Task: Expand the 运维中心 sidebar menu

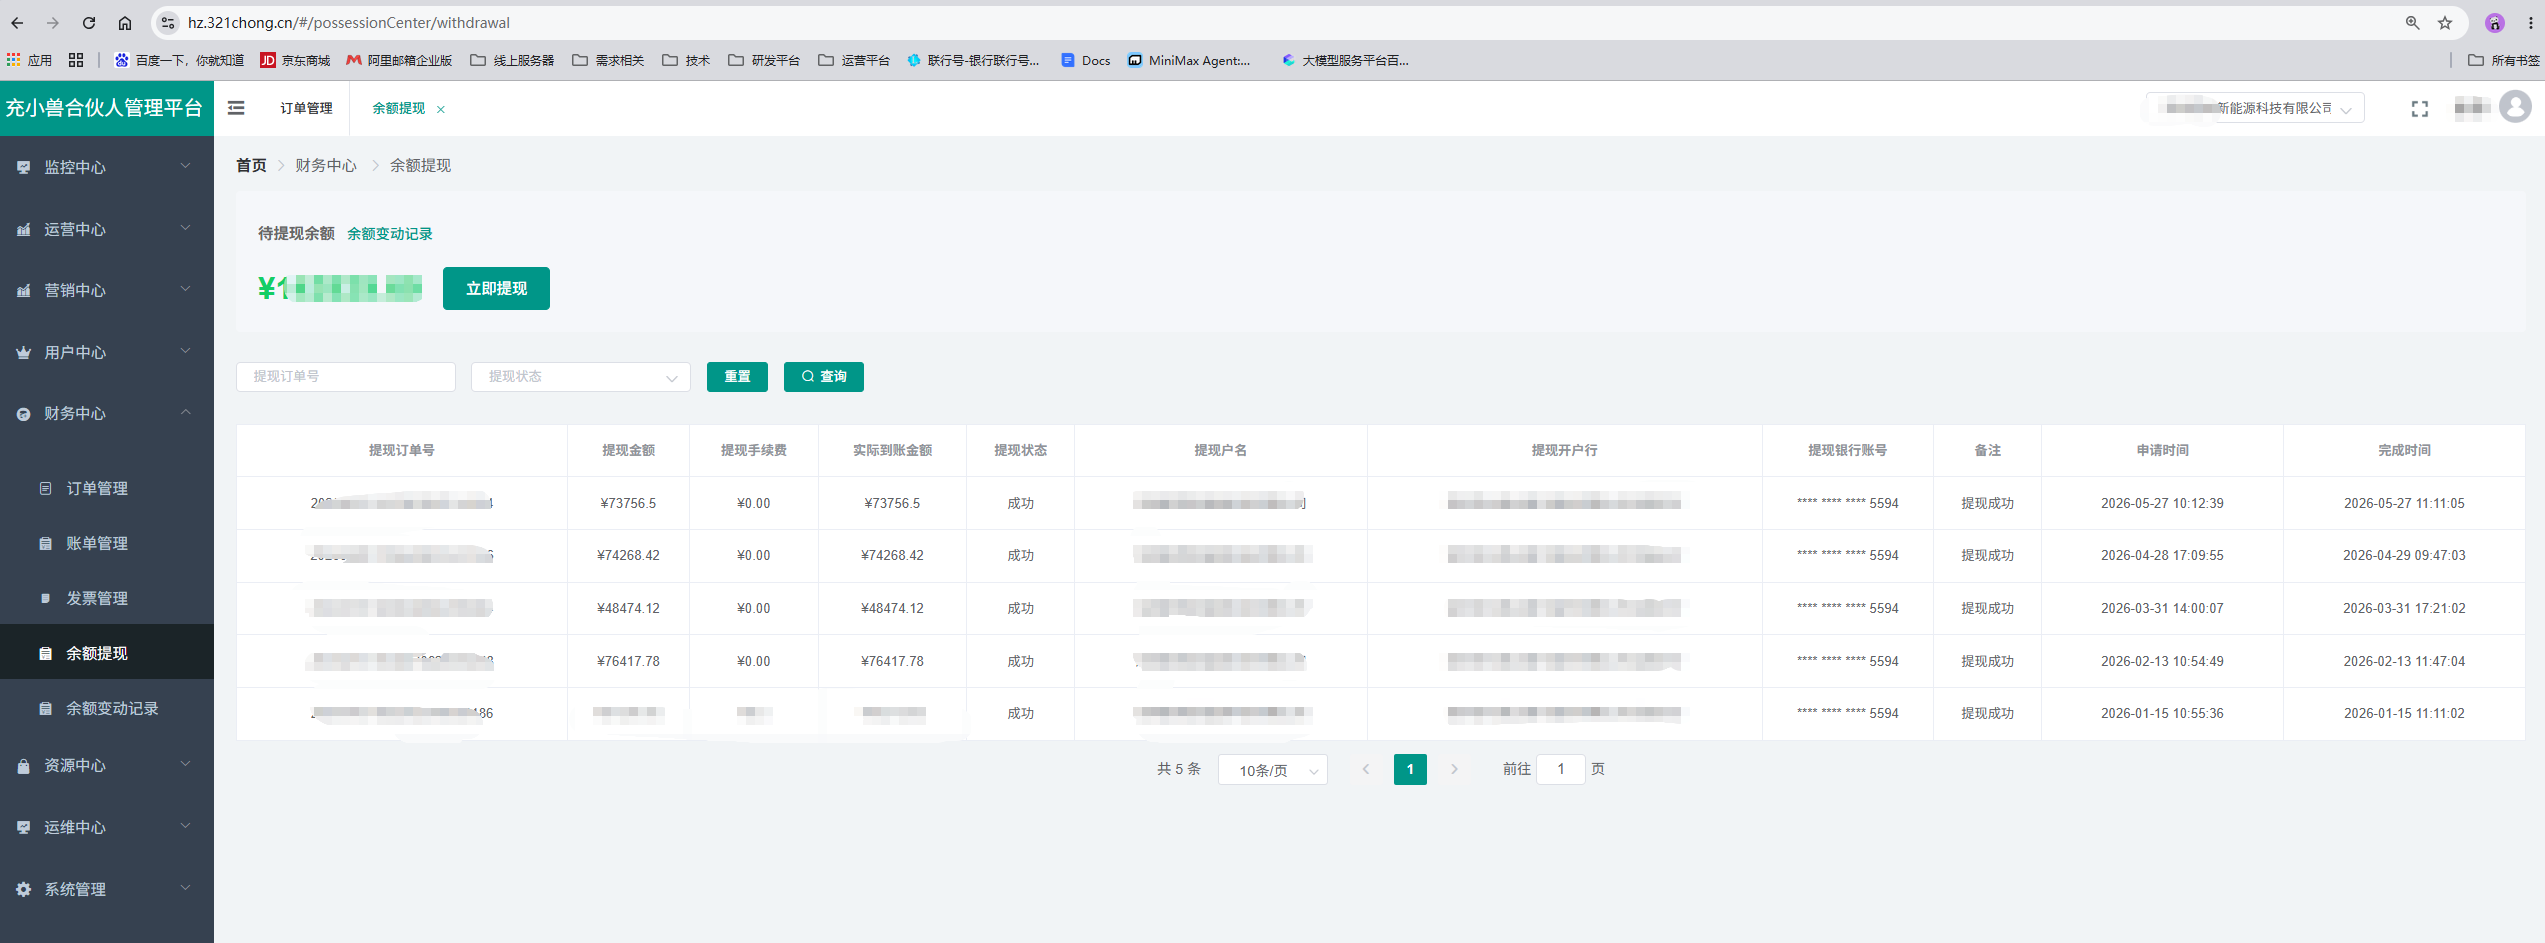Action: [x=107, y=827]
